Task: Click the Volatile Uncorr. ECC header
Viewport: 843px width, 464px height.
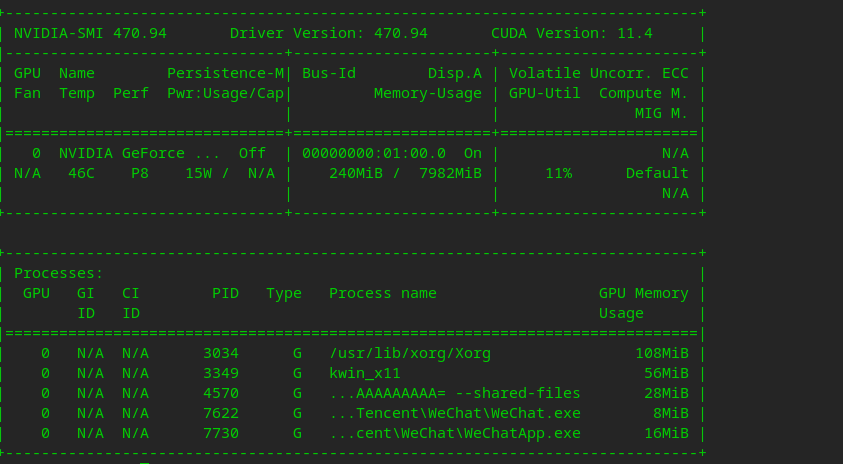Action: coord(598,73)
